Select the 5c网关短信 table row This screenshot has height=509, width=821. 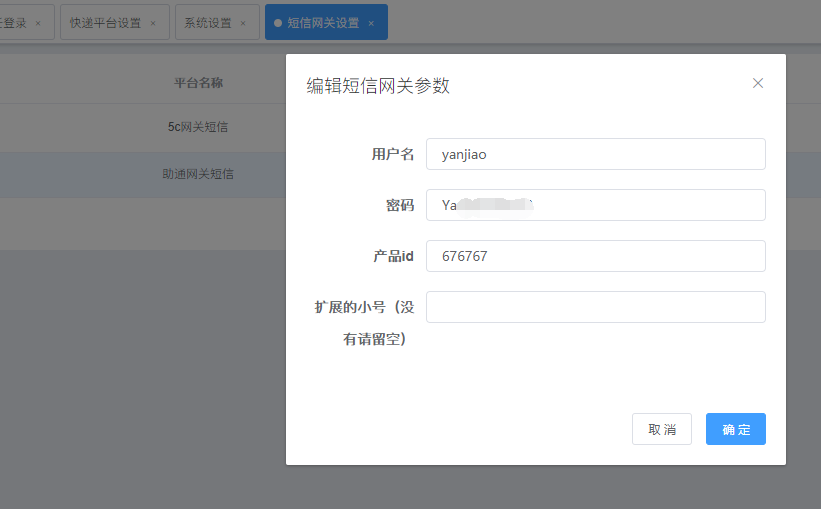(x=143, y=127)
